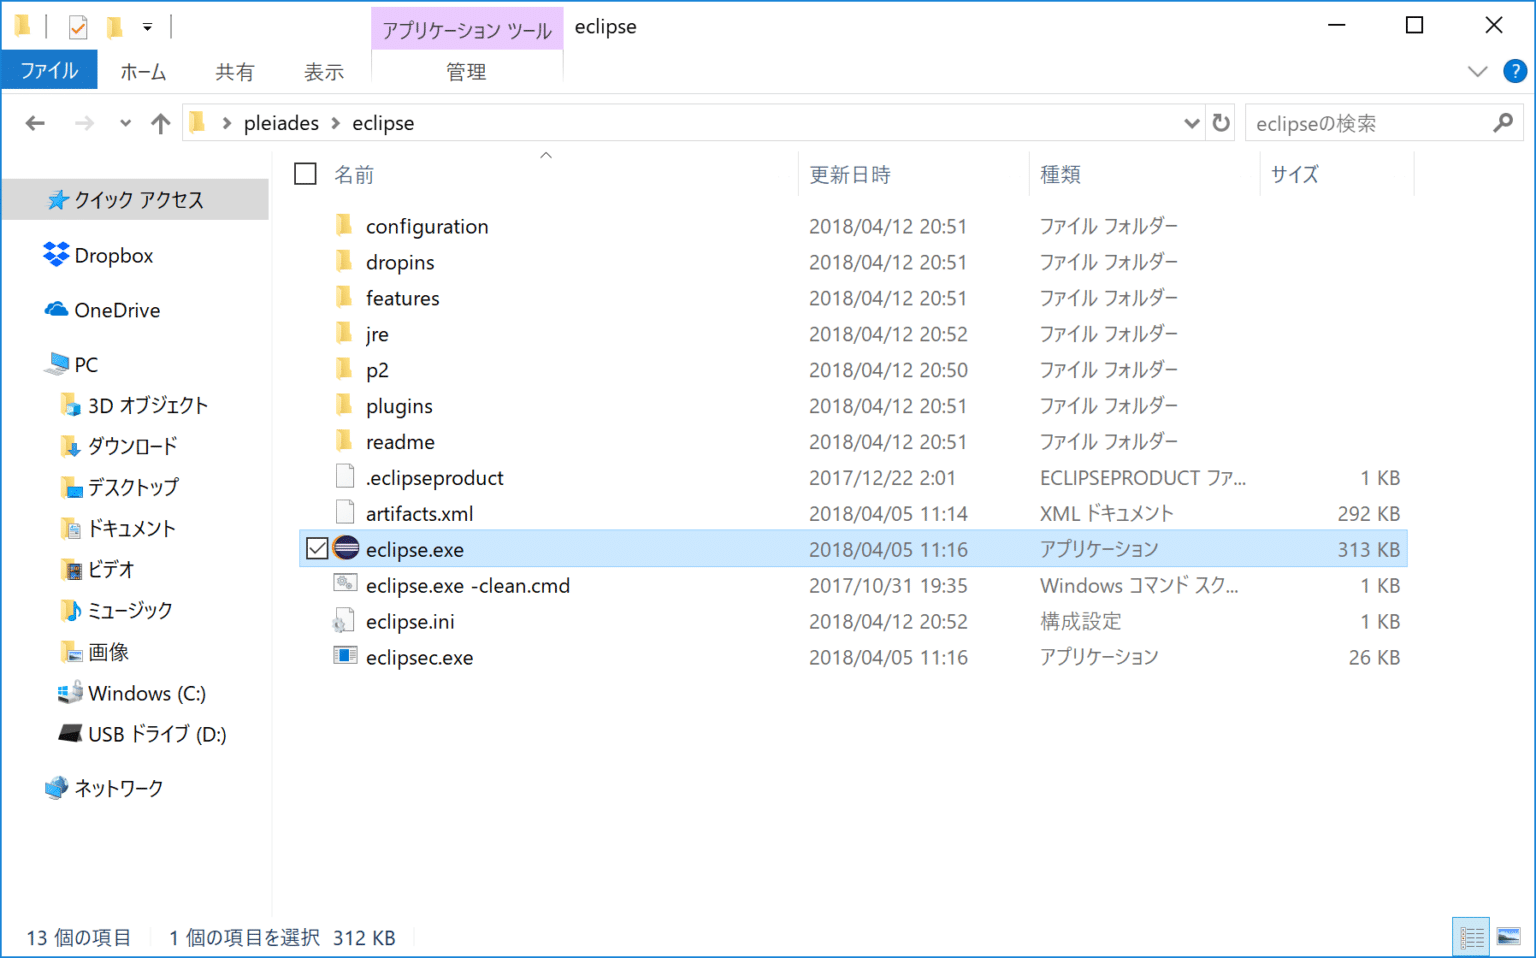Screen dimensions: 1536x958
Task: Click the properties icon on Quick Access Toolbar
Action: [76, 26]
